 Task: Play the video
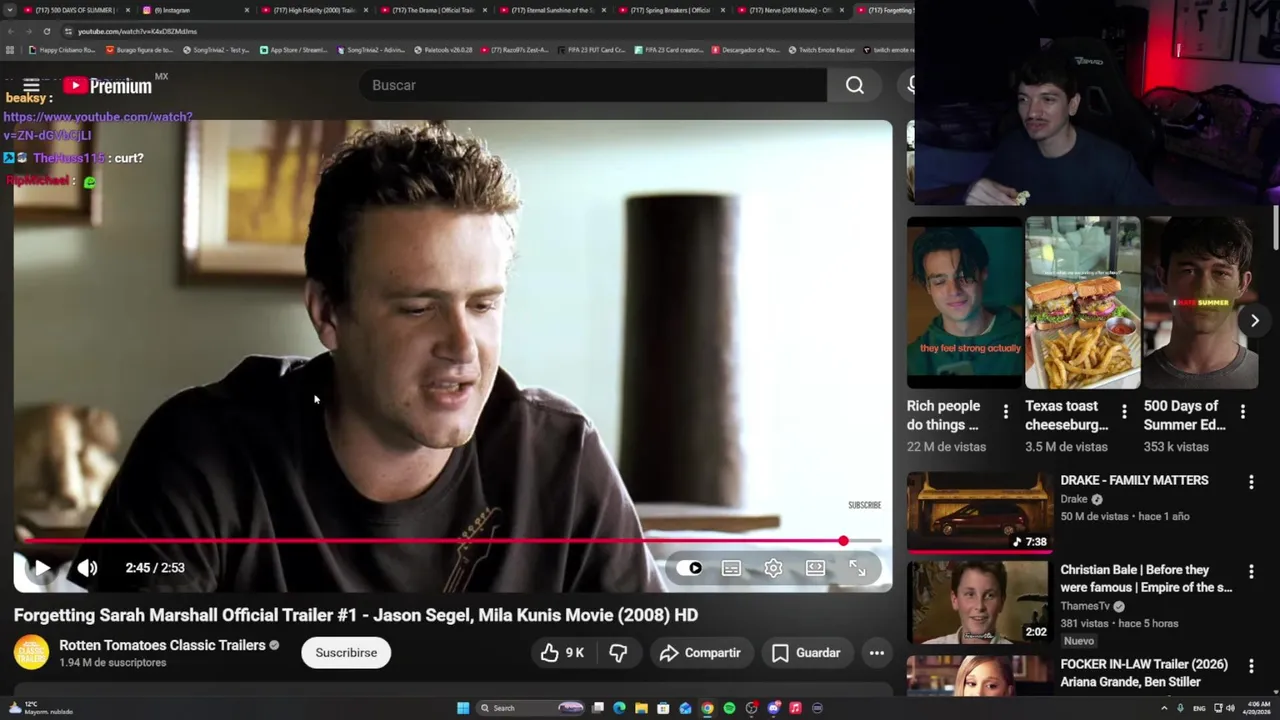[42, 568]
